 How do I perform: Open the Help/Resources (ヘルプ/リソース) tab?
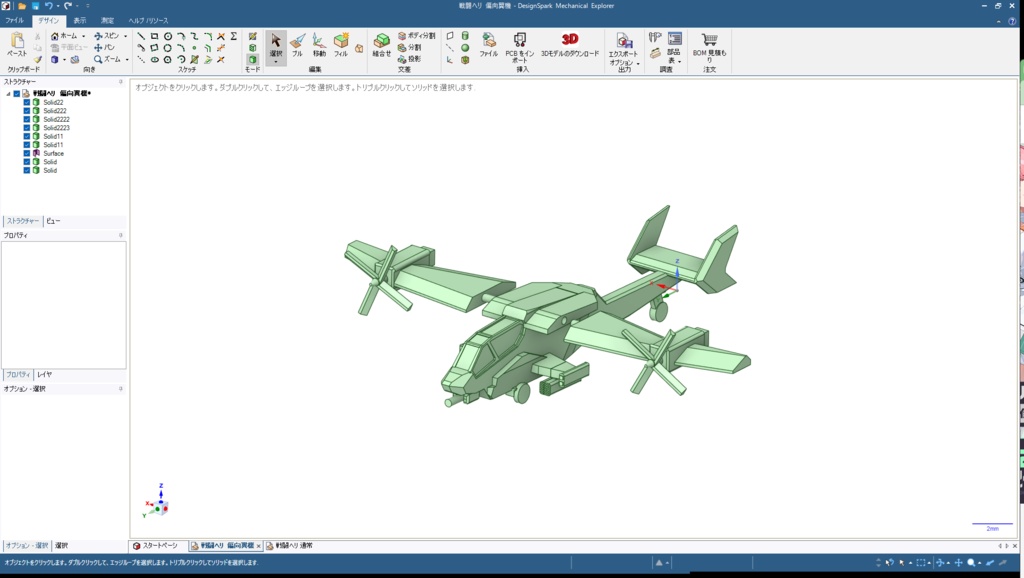click(148, 20)
